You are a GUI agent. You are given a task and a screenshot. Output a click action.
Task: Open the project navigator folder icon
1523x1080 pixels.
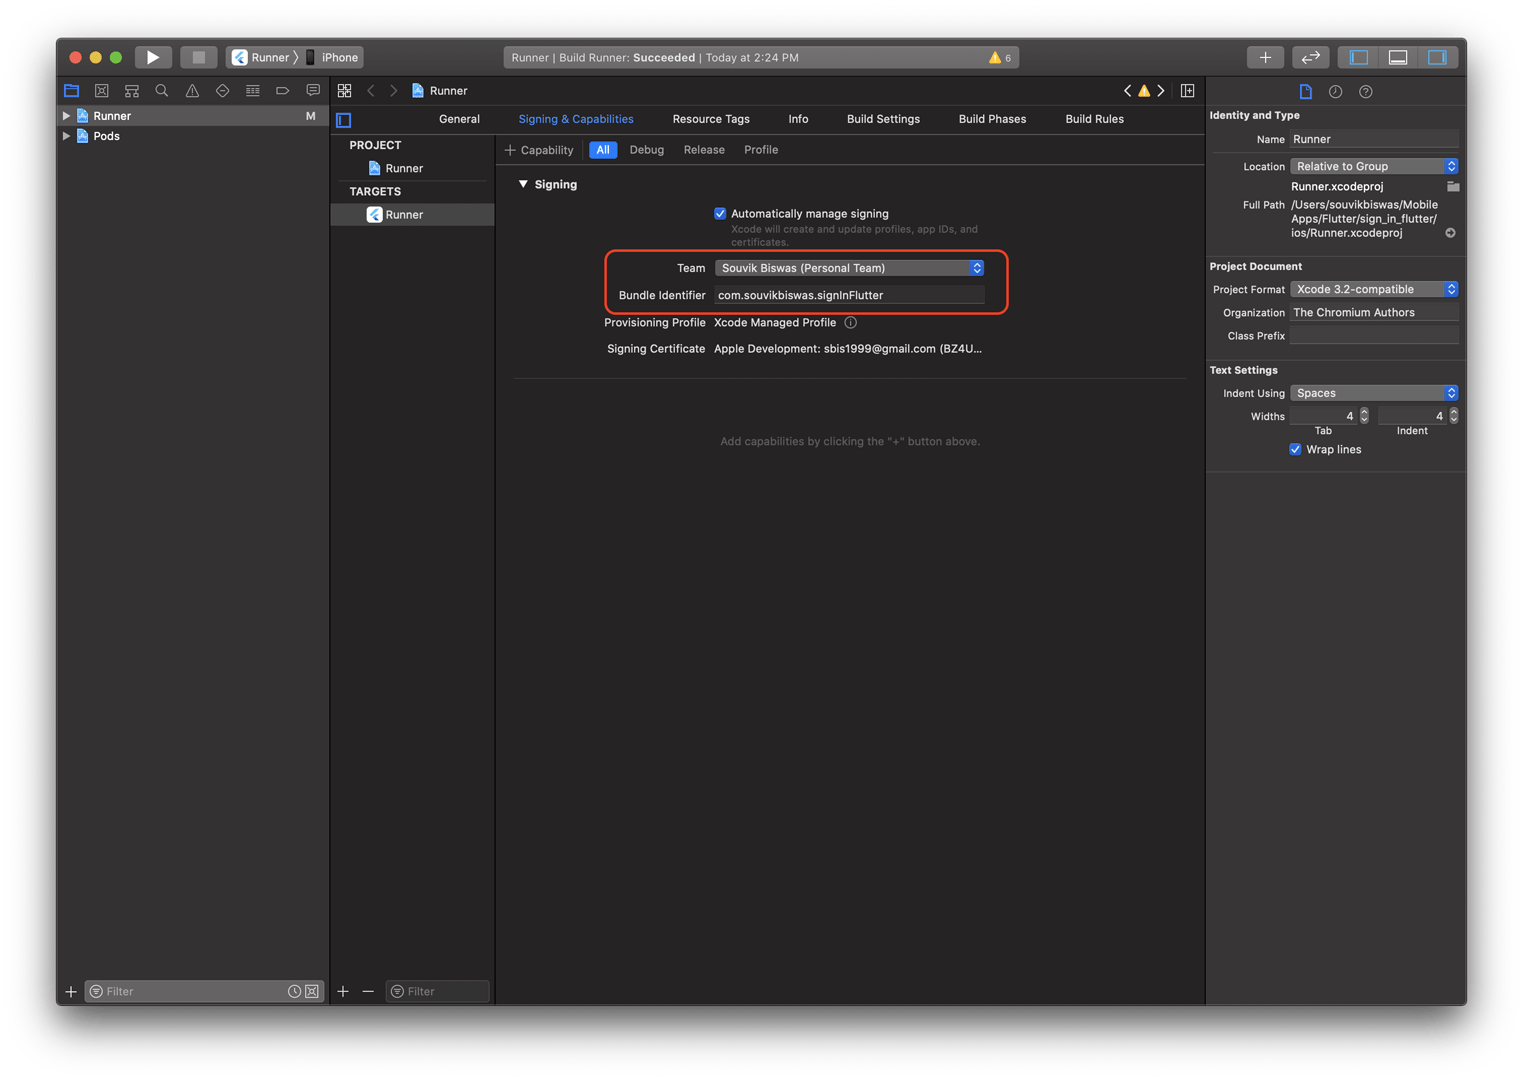[x=72, y=91]
